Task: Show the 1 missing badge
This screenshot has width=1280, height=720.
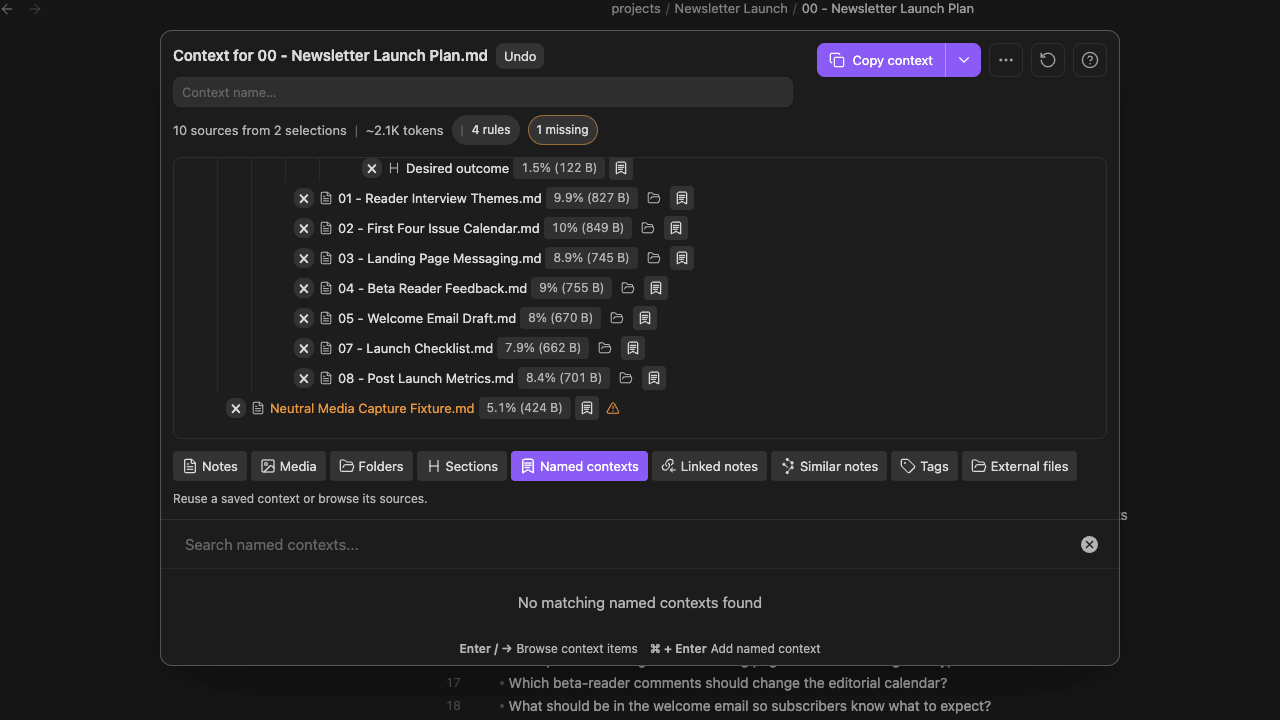Action: (562, 130)
